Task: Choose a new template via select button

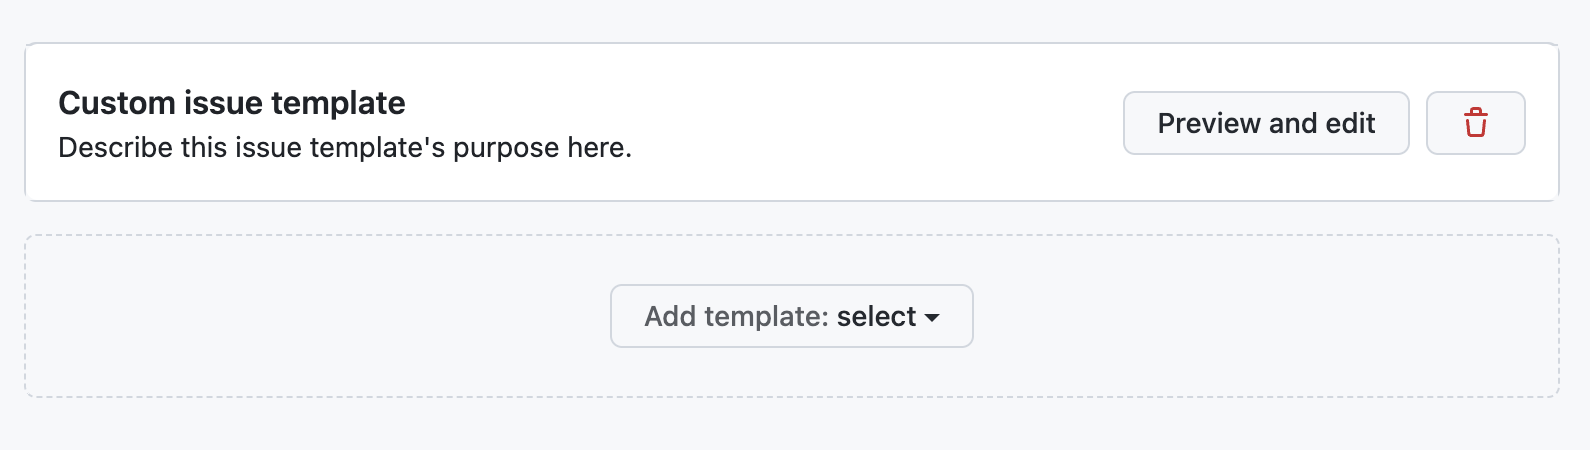Action: tap(791, 316)
